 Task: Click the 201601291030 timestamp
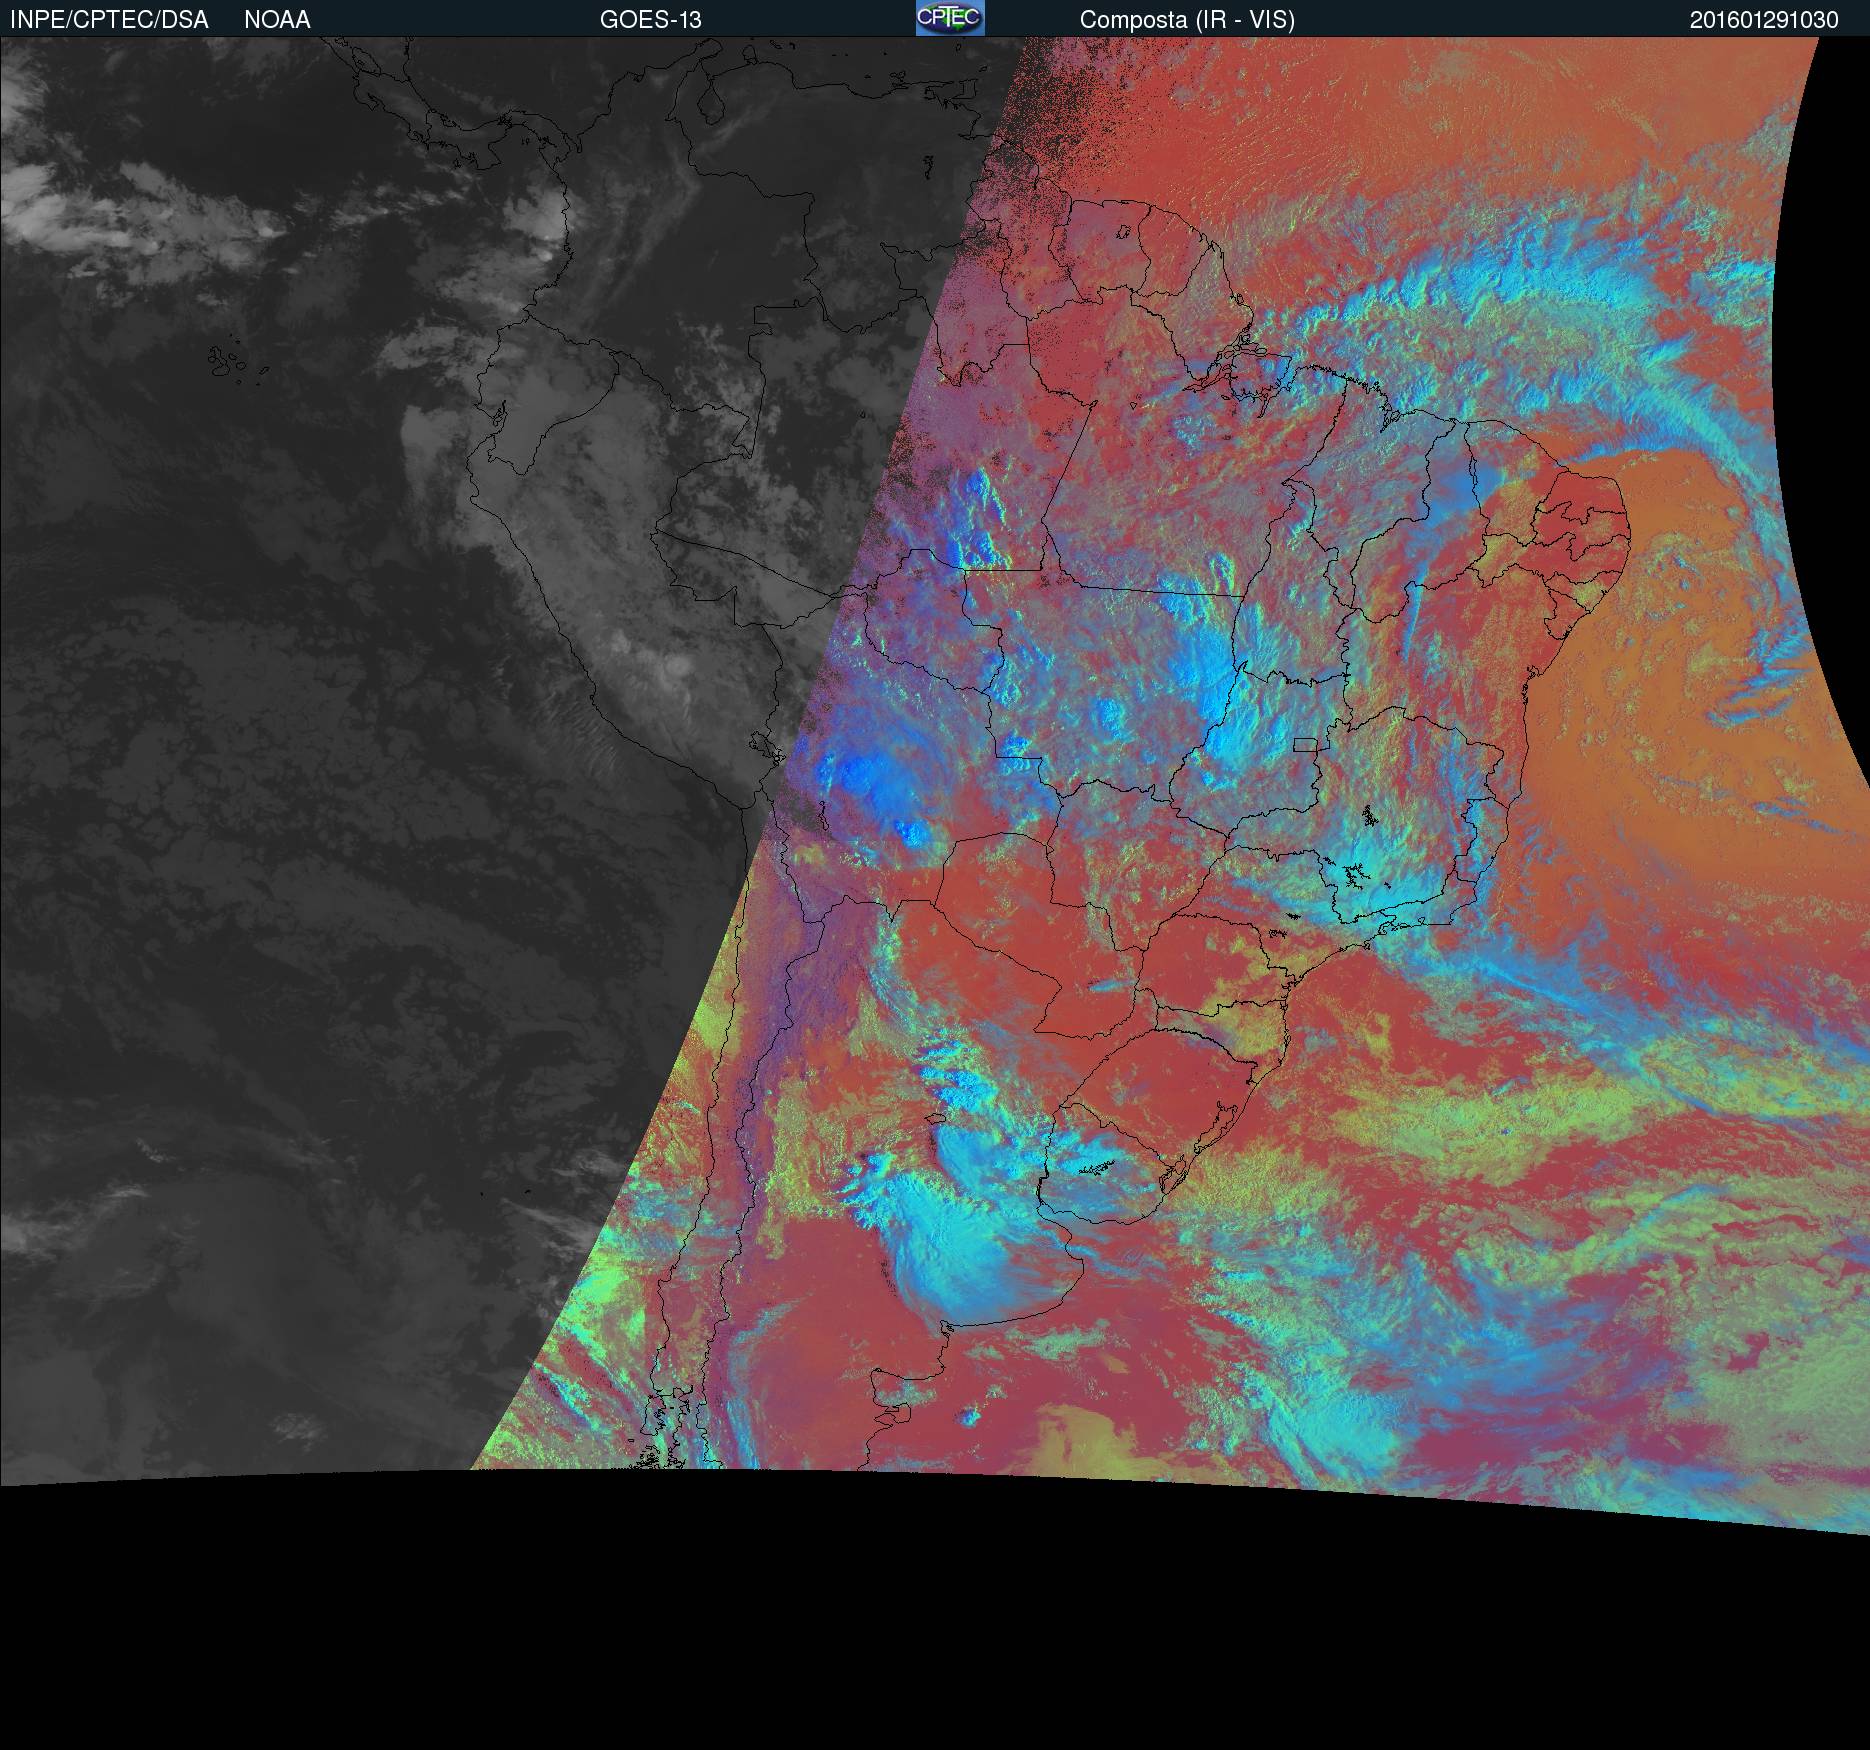pos(1764,20)
